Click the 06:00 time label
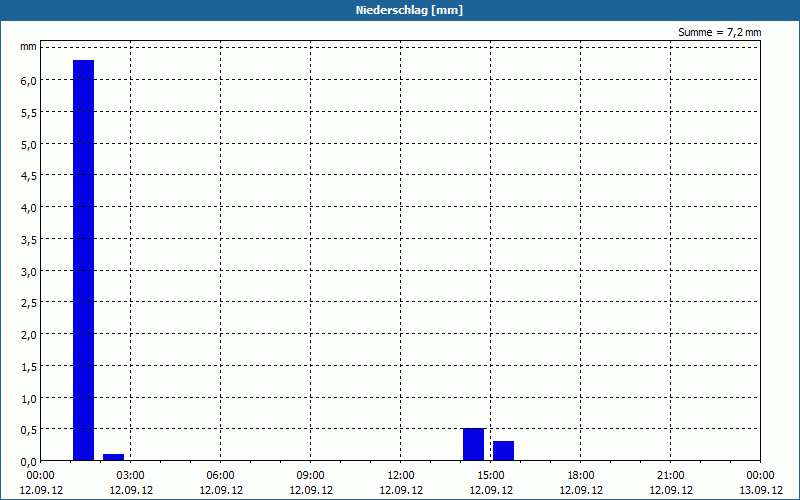The image size is (800, 500). click(220, 476)
